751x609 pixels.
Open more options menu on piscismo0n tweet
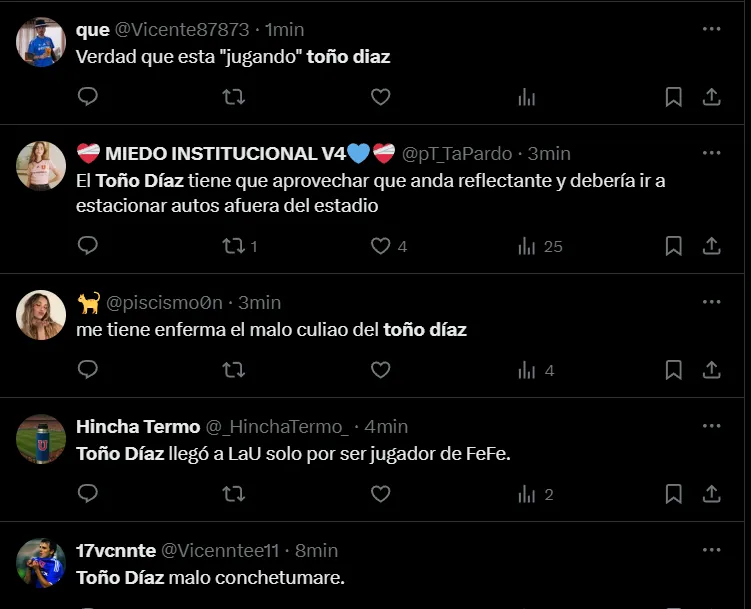[x=711, y=302]
